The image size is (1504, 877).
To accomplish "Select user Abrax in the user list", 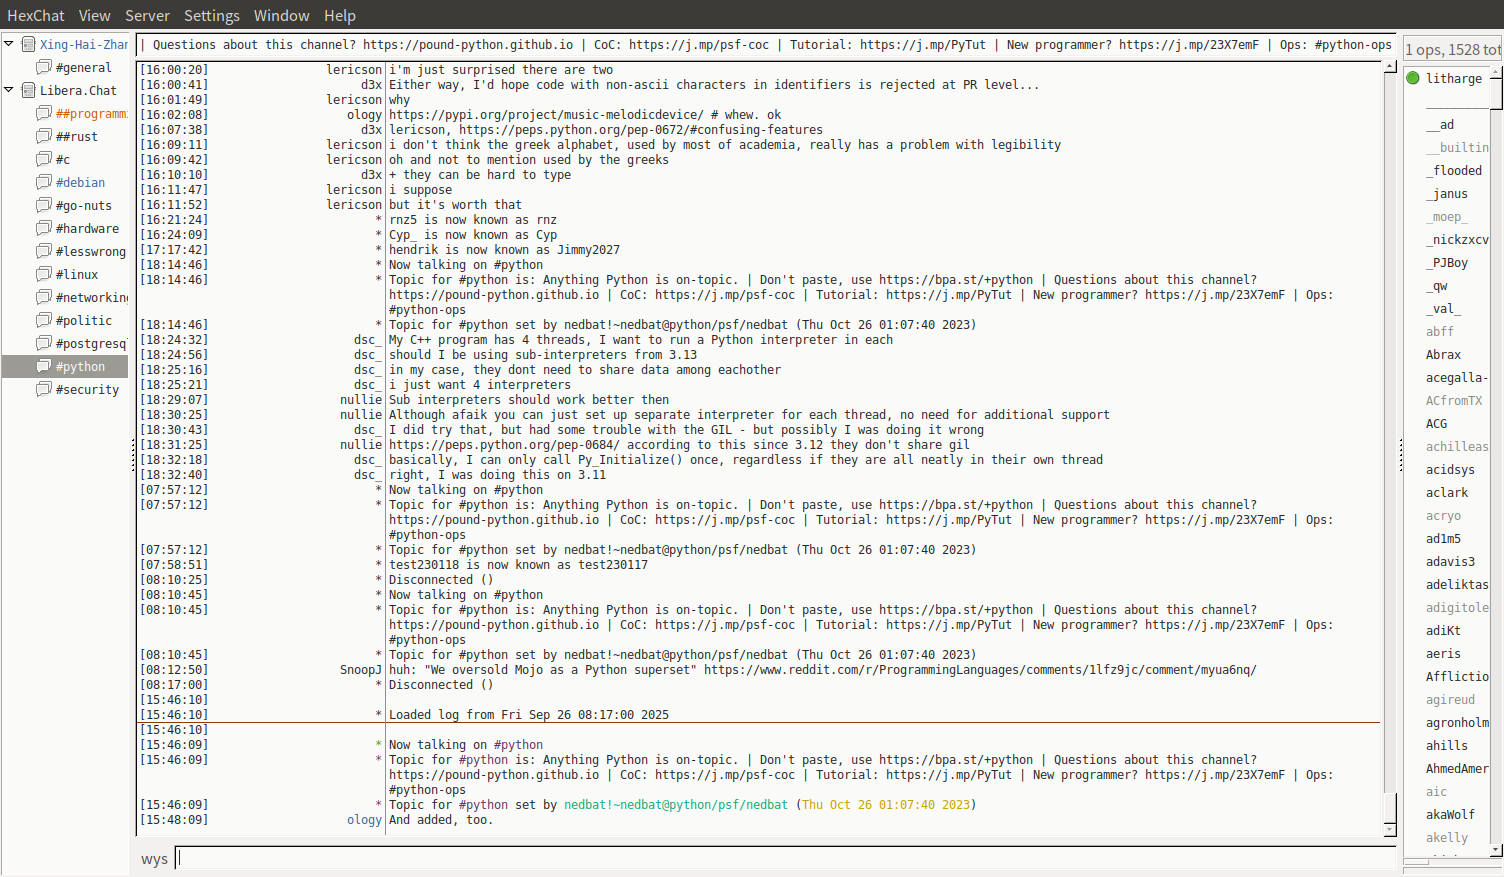I will point(1443,355).
